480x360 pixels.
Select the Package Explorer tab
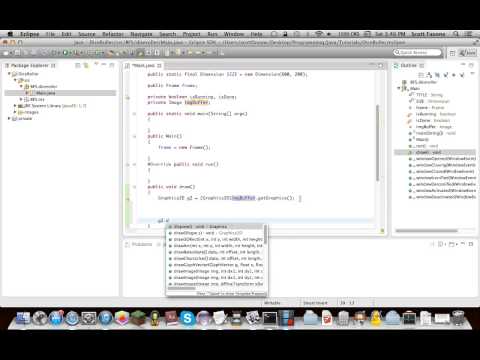click(30, 65)
